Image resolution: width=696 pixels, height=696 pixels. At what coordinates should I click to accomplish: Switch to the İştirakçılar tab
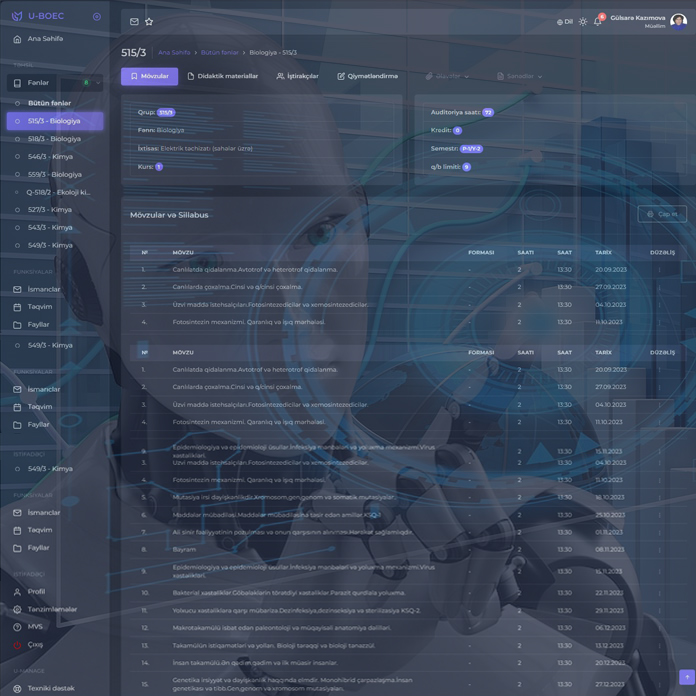point(297,76)
